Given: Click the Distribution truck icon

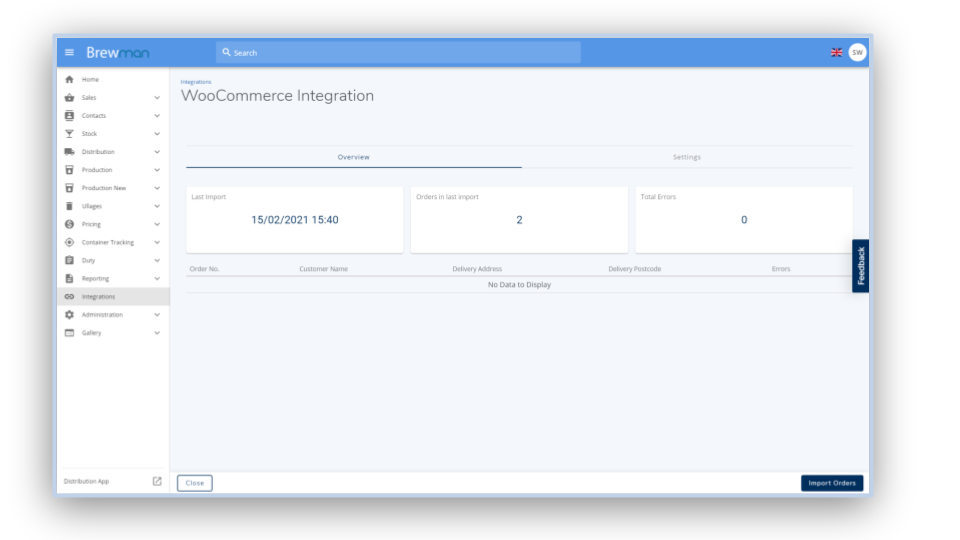Looking at the screenshot, I should coord(69,152).
